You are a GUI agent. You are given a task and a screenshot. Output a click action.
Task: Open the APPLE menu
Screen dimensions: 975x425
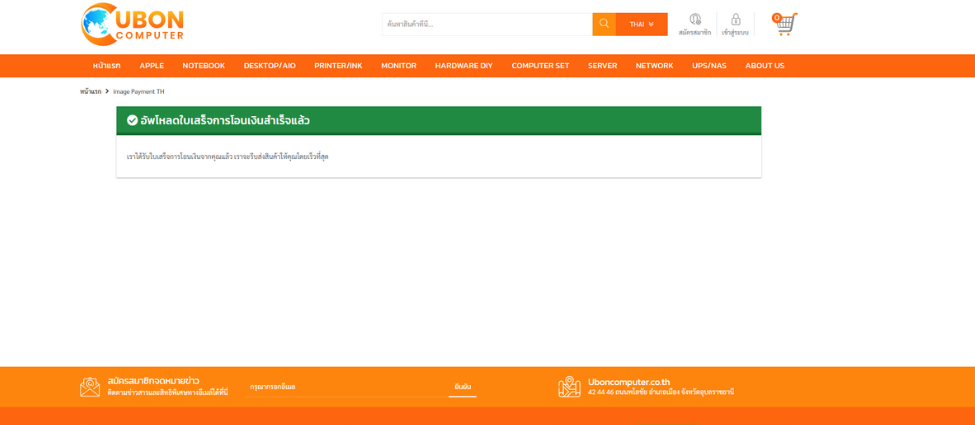click(x=152, y=66)
